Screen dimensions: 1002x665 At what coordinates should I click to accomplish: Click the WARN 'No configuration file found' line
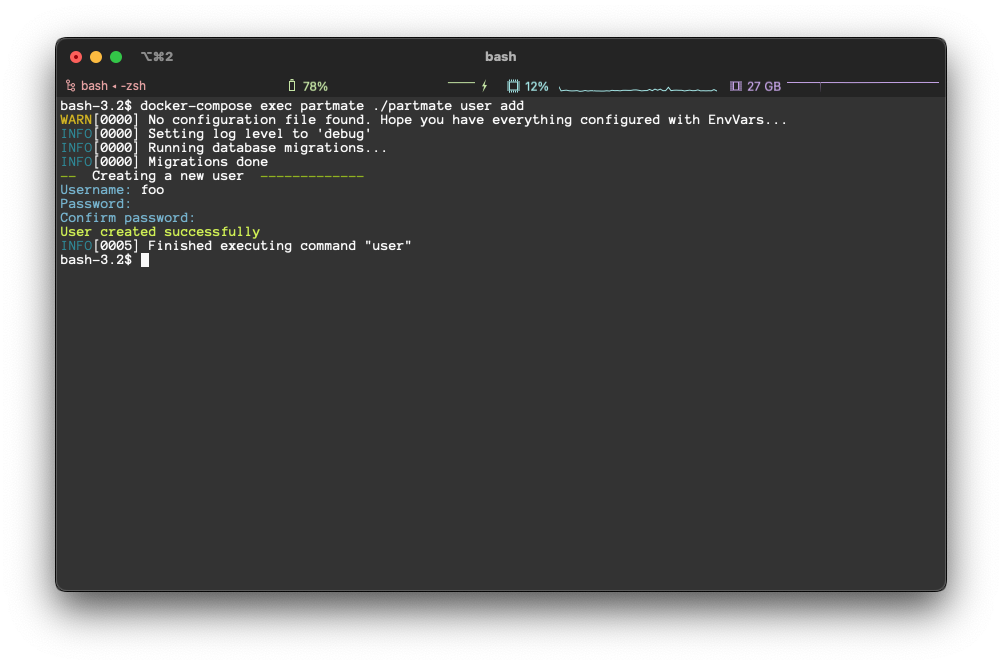click(x=424, y=120)
